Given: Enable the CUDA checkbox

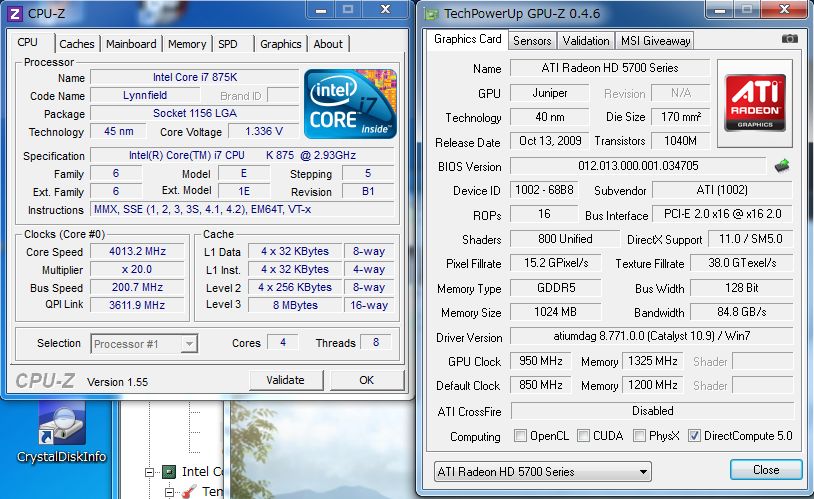Looking at the screenshot, I should pos(584,435).
